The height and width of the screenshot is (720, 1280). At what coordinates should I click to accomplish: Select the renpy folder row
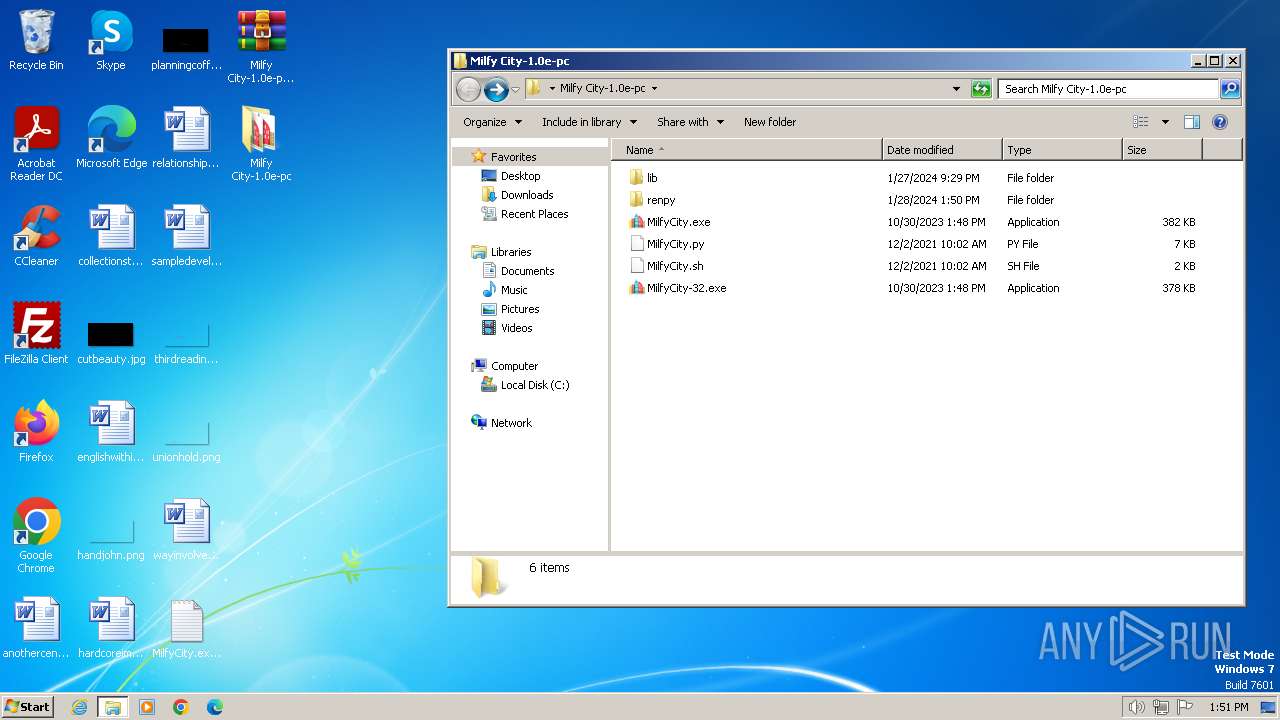[913, 200]
